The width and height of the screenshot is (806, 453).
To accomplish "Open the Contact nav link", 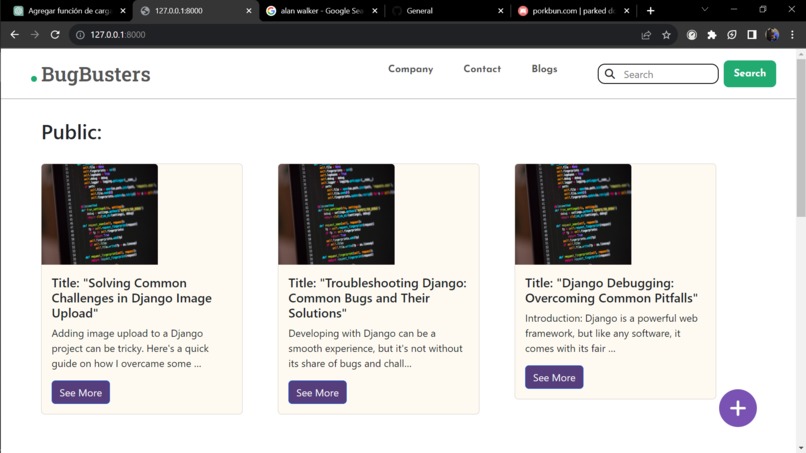I will pos(482,69).
